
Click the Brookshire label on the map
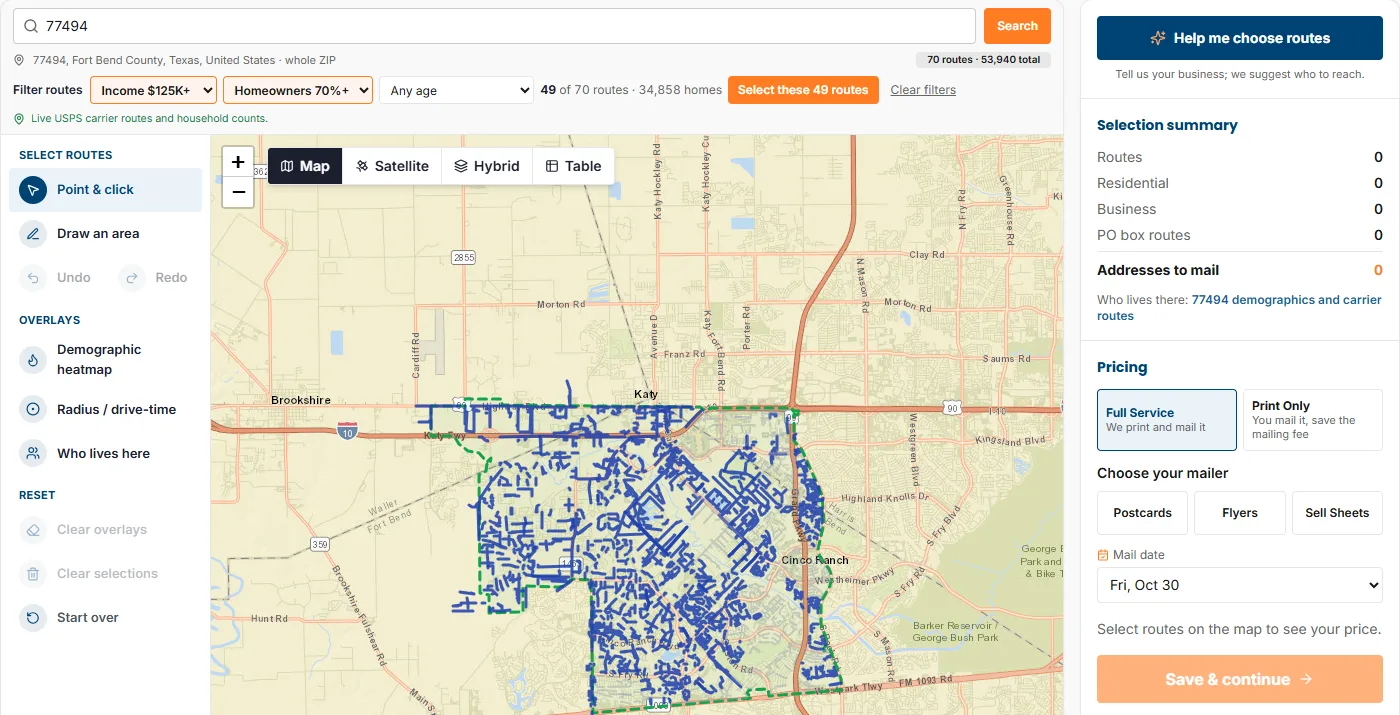pyautogui.click(x=301, y=400)
